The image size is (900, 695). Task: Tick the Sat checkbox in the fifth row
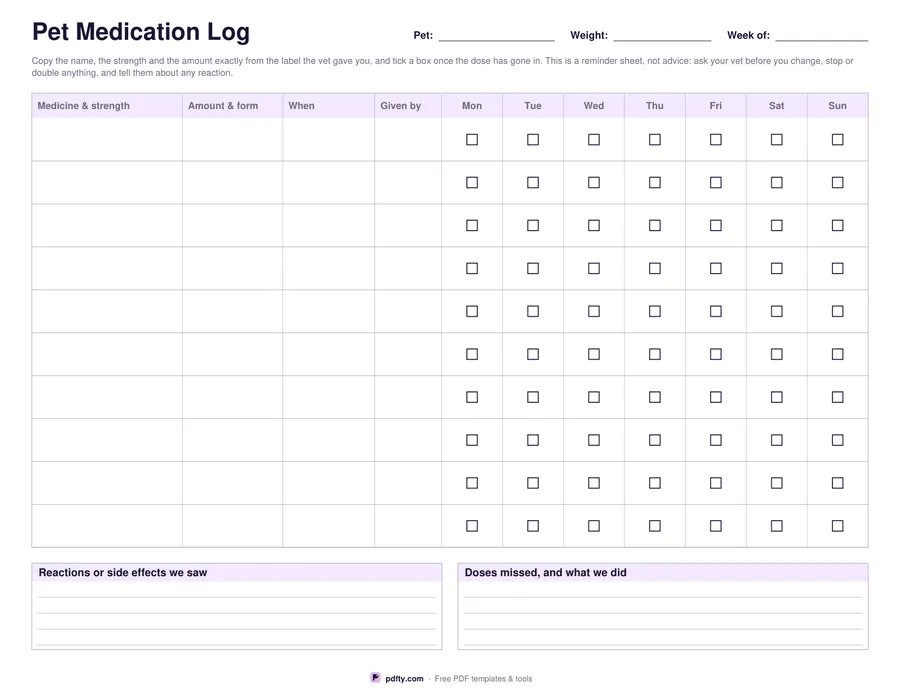tap(776, 311)
